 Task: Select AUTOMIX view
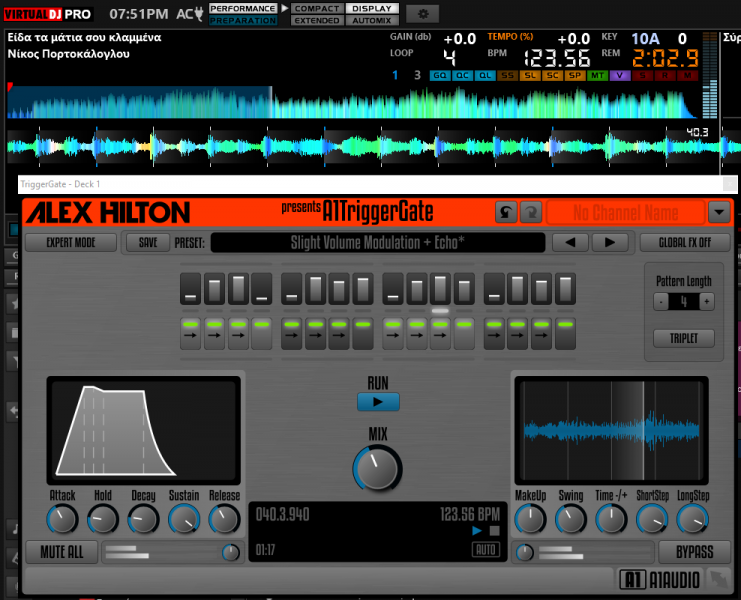tap(372, 20)
